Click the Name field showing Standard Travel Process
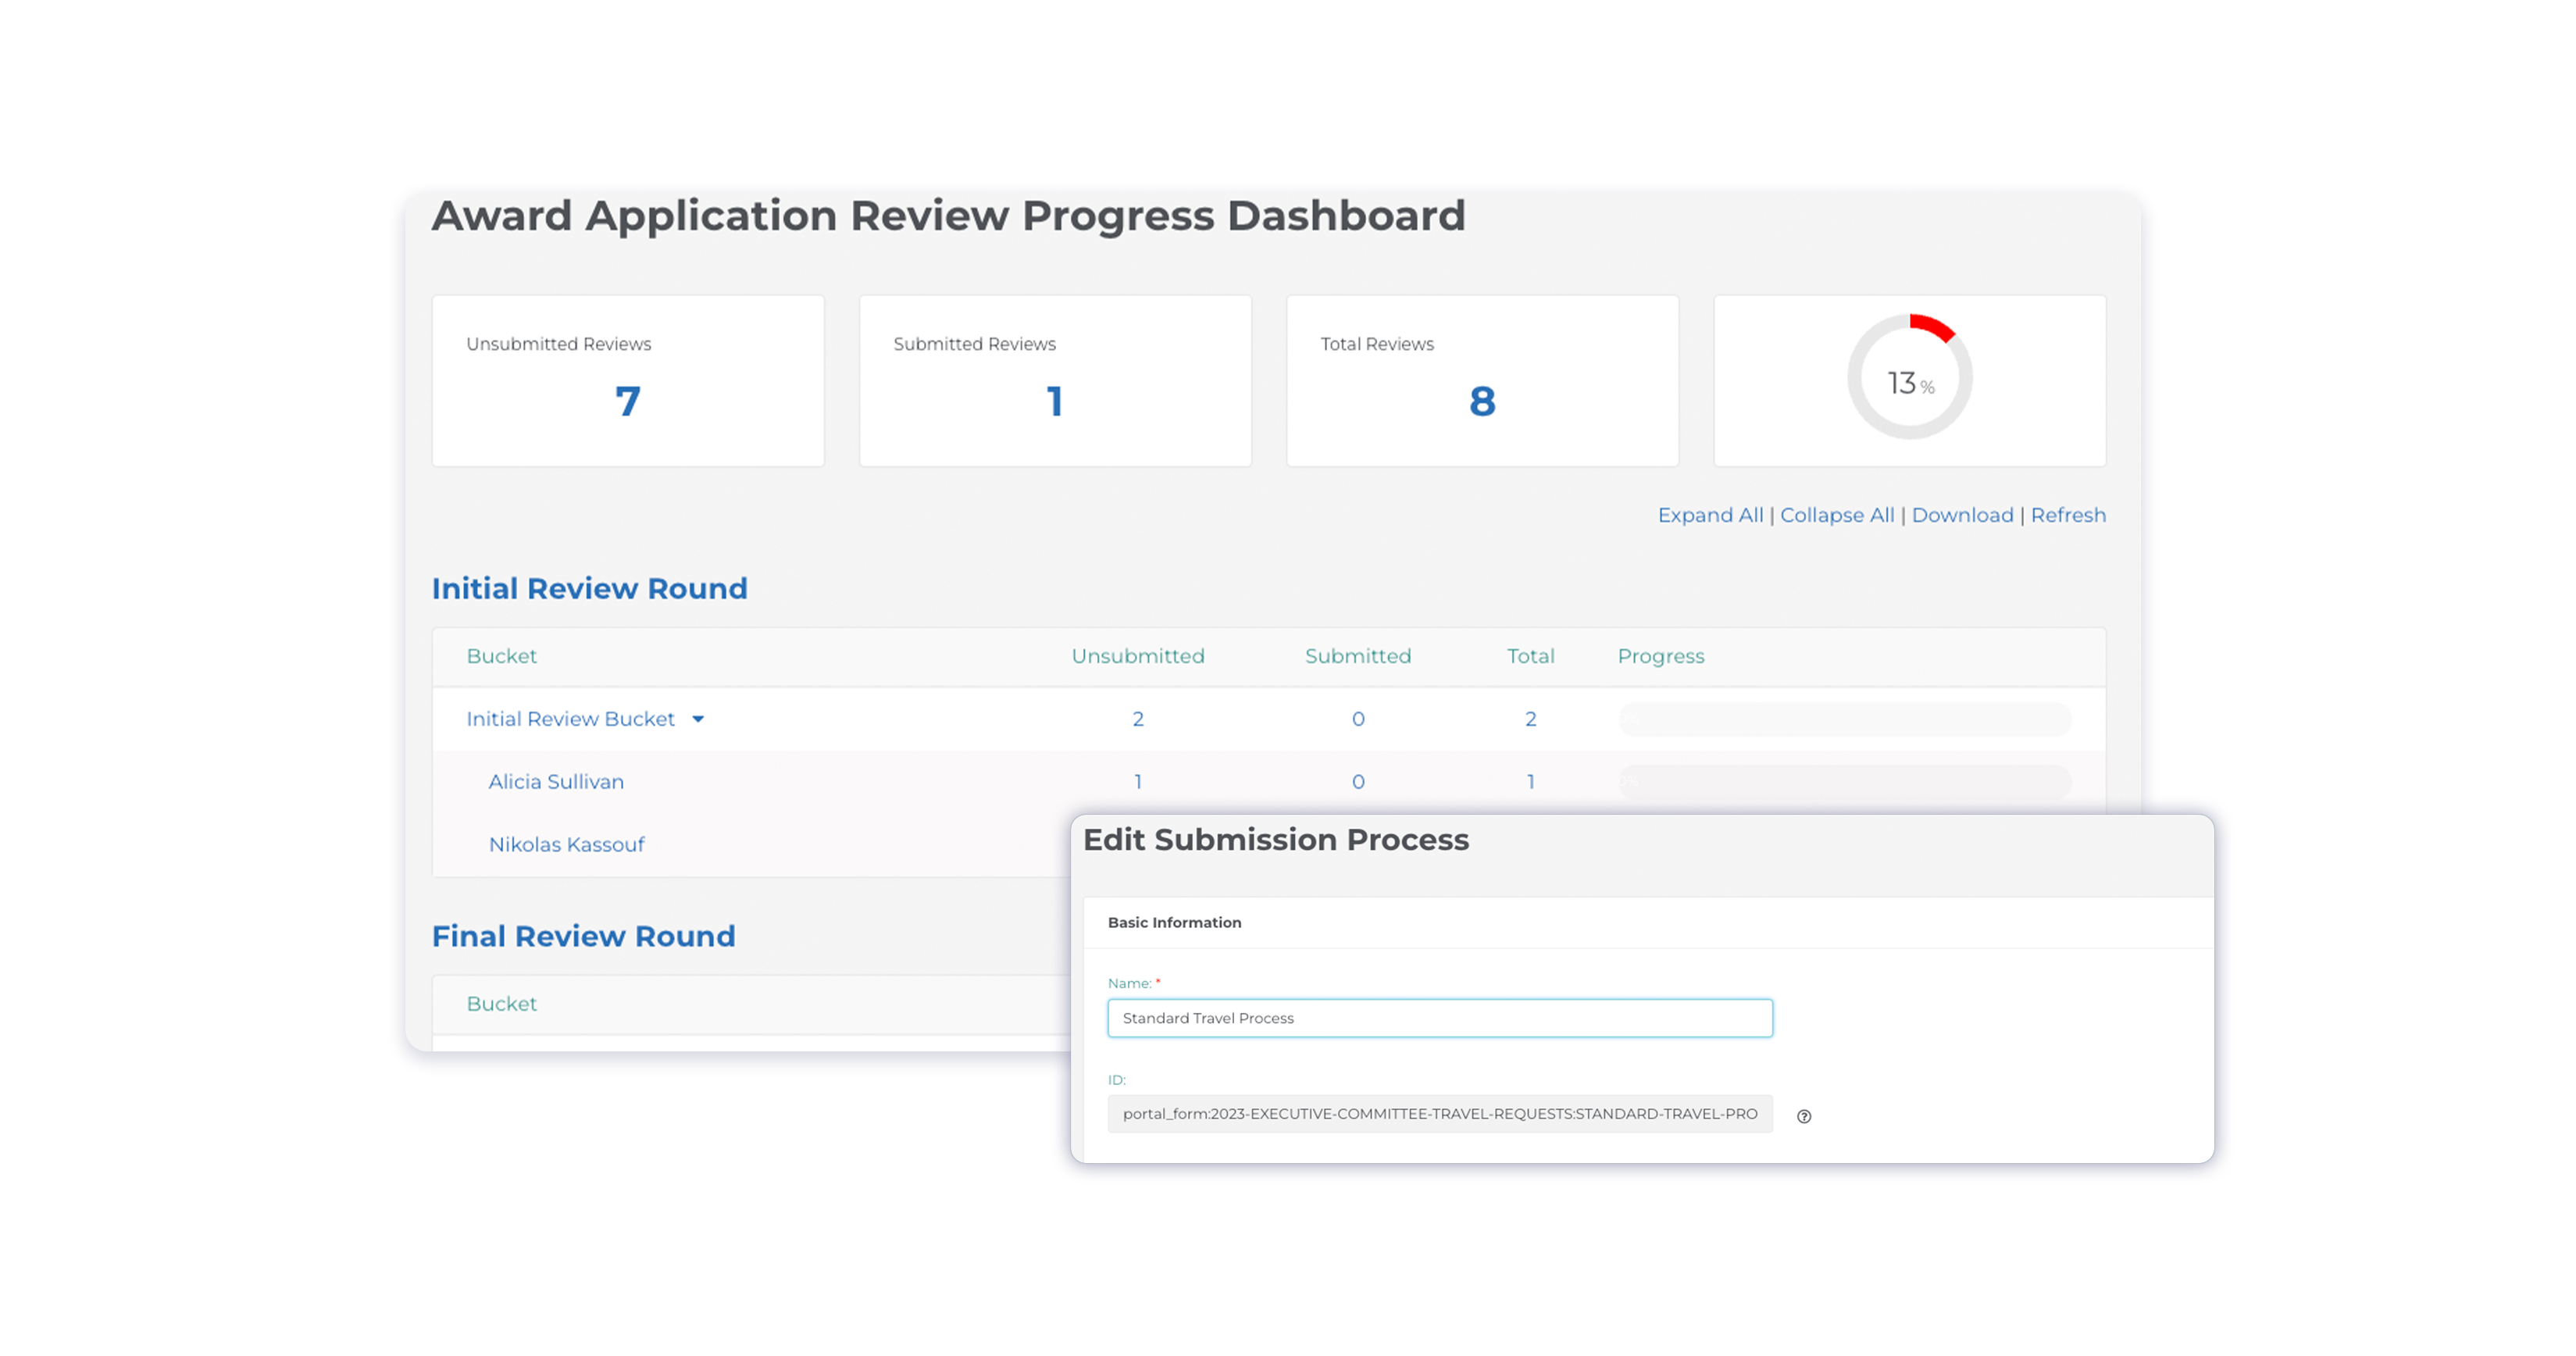Viewport: 2576px width, 1356px height. pyautogui.click(x=1439, y=1018)
